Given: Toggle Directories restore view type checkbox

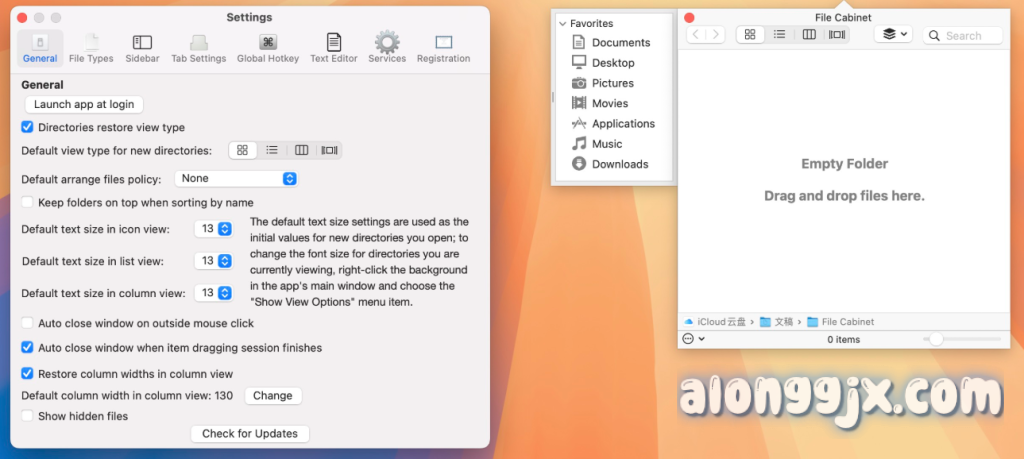Looking at the screenshot, I should [x=27, y=127].
